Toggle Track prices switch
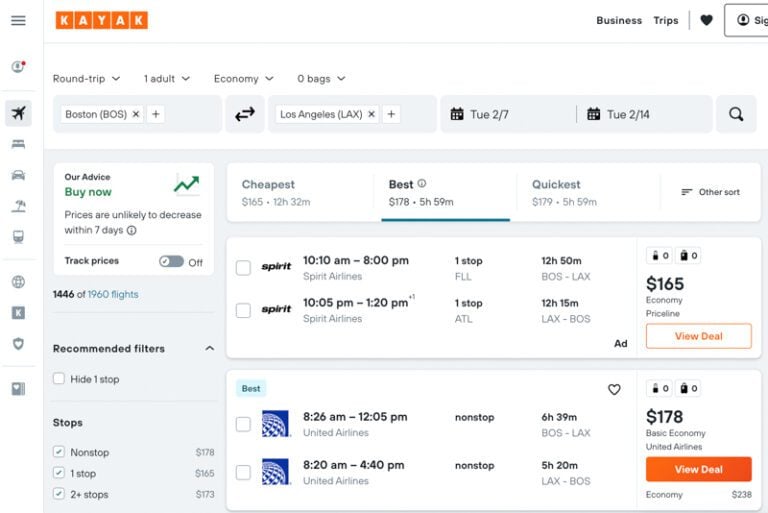The image size is (768, 513). (x=171, y=262)
